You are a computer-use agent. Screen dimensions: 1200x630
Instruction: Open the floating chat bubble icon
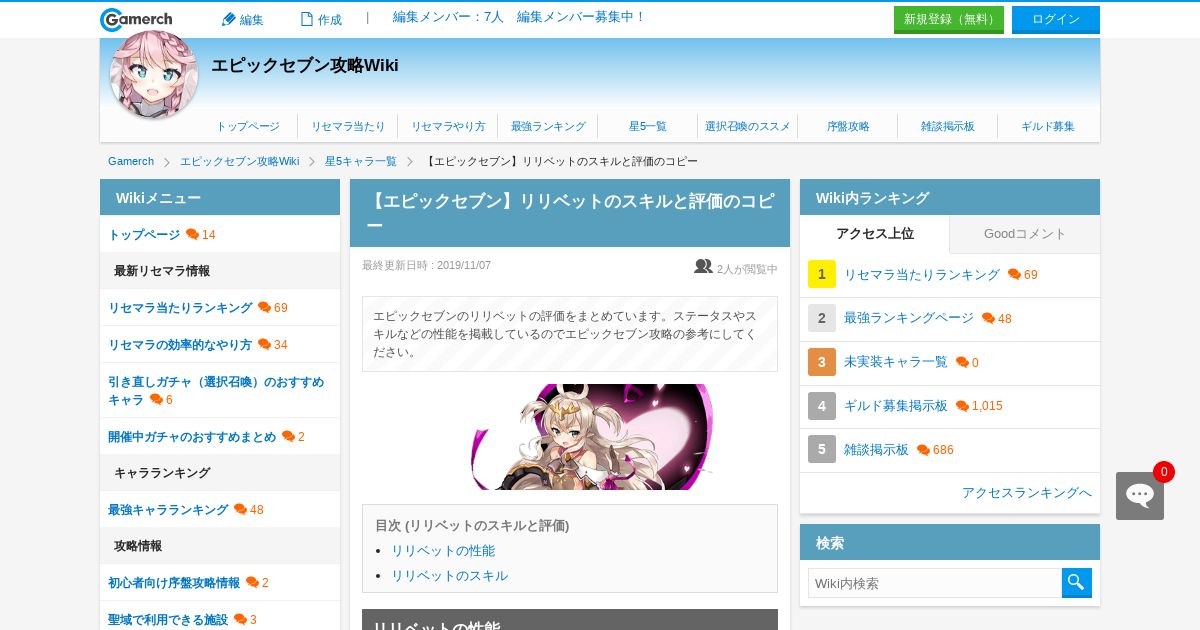(x=1140, y=496)
